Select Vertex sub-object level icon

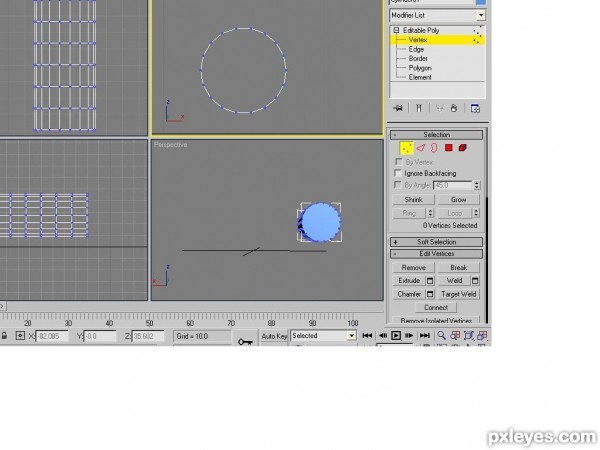click(x=406, y=148)
